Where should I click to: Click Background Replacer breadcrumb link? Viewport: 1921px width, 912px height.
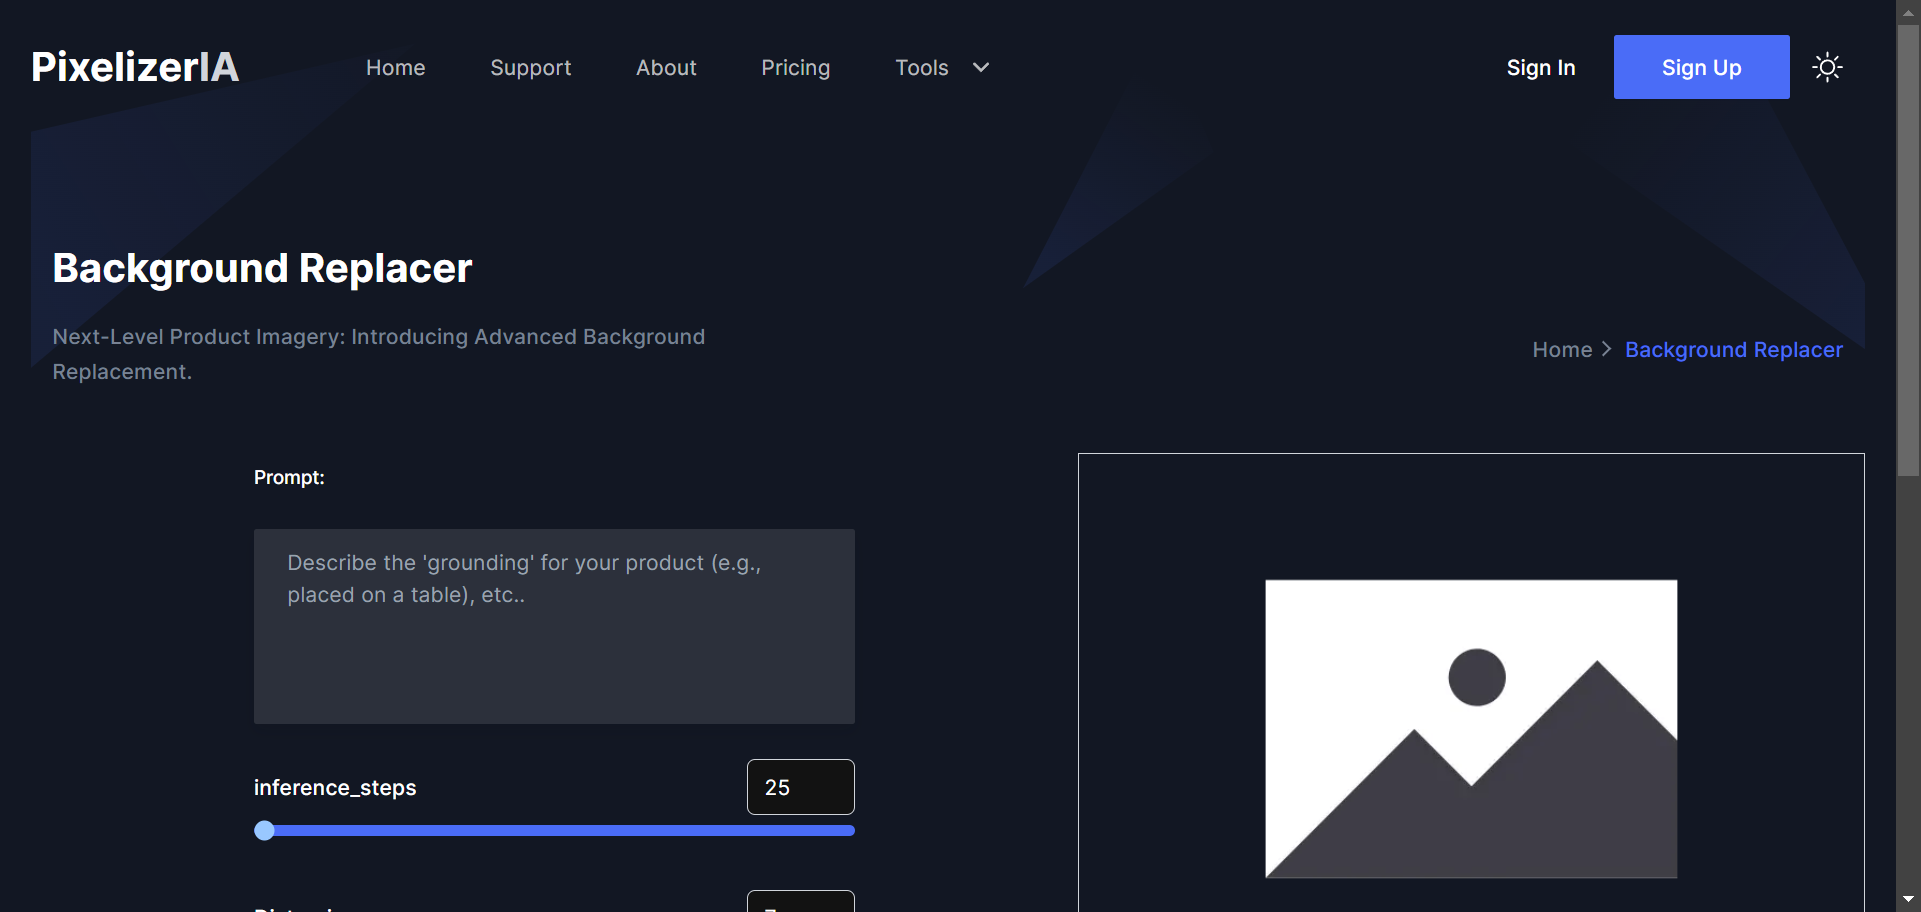(1733, 349)
